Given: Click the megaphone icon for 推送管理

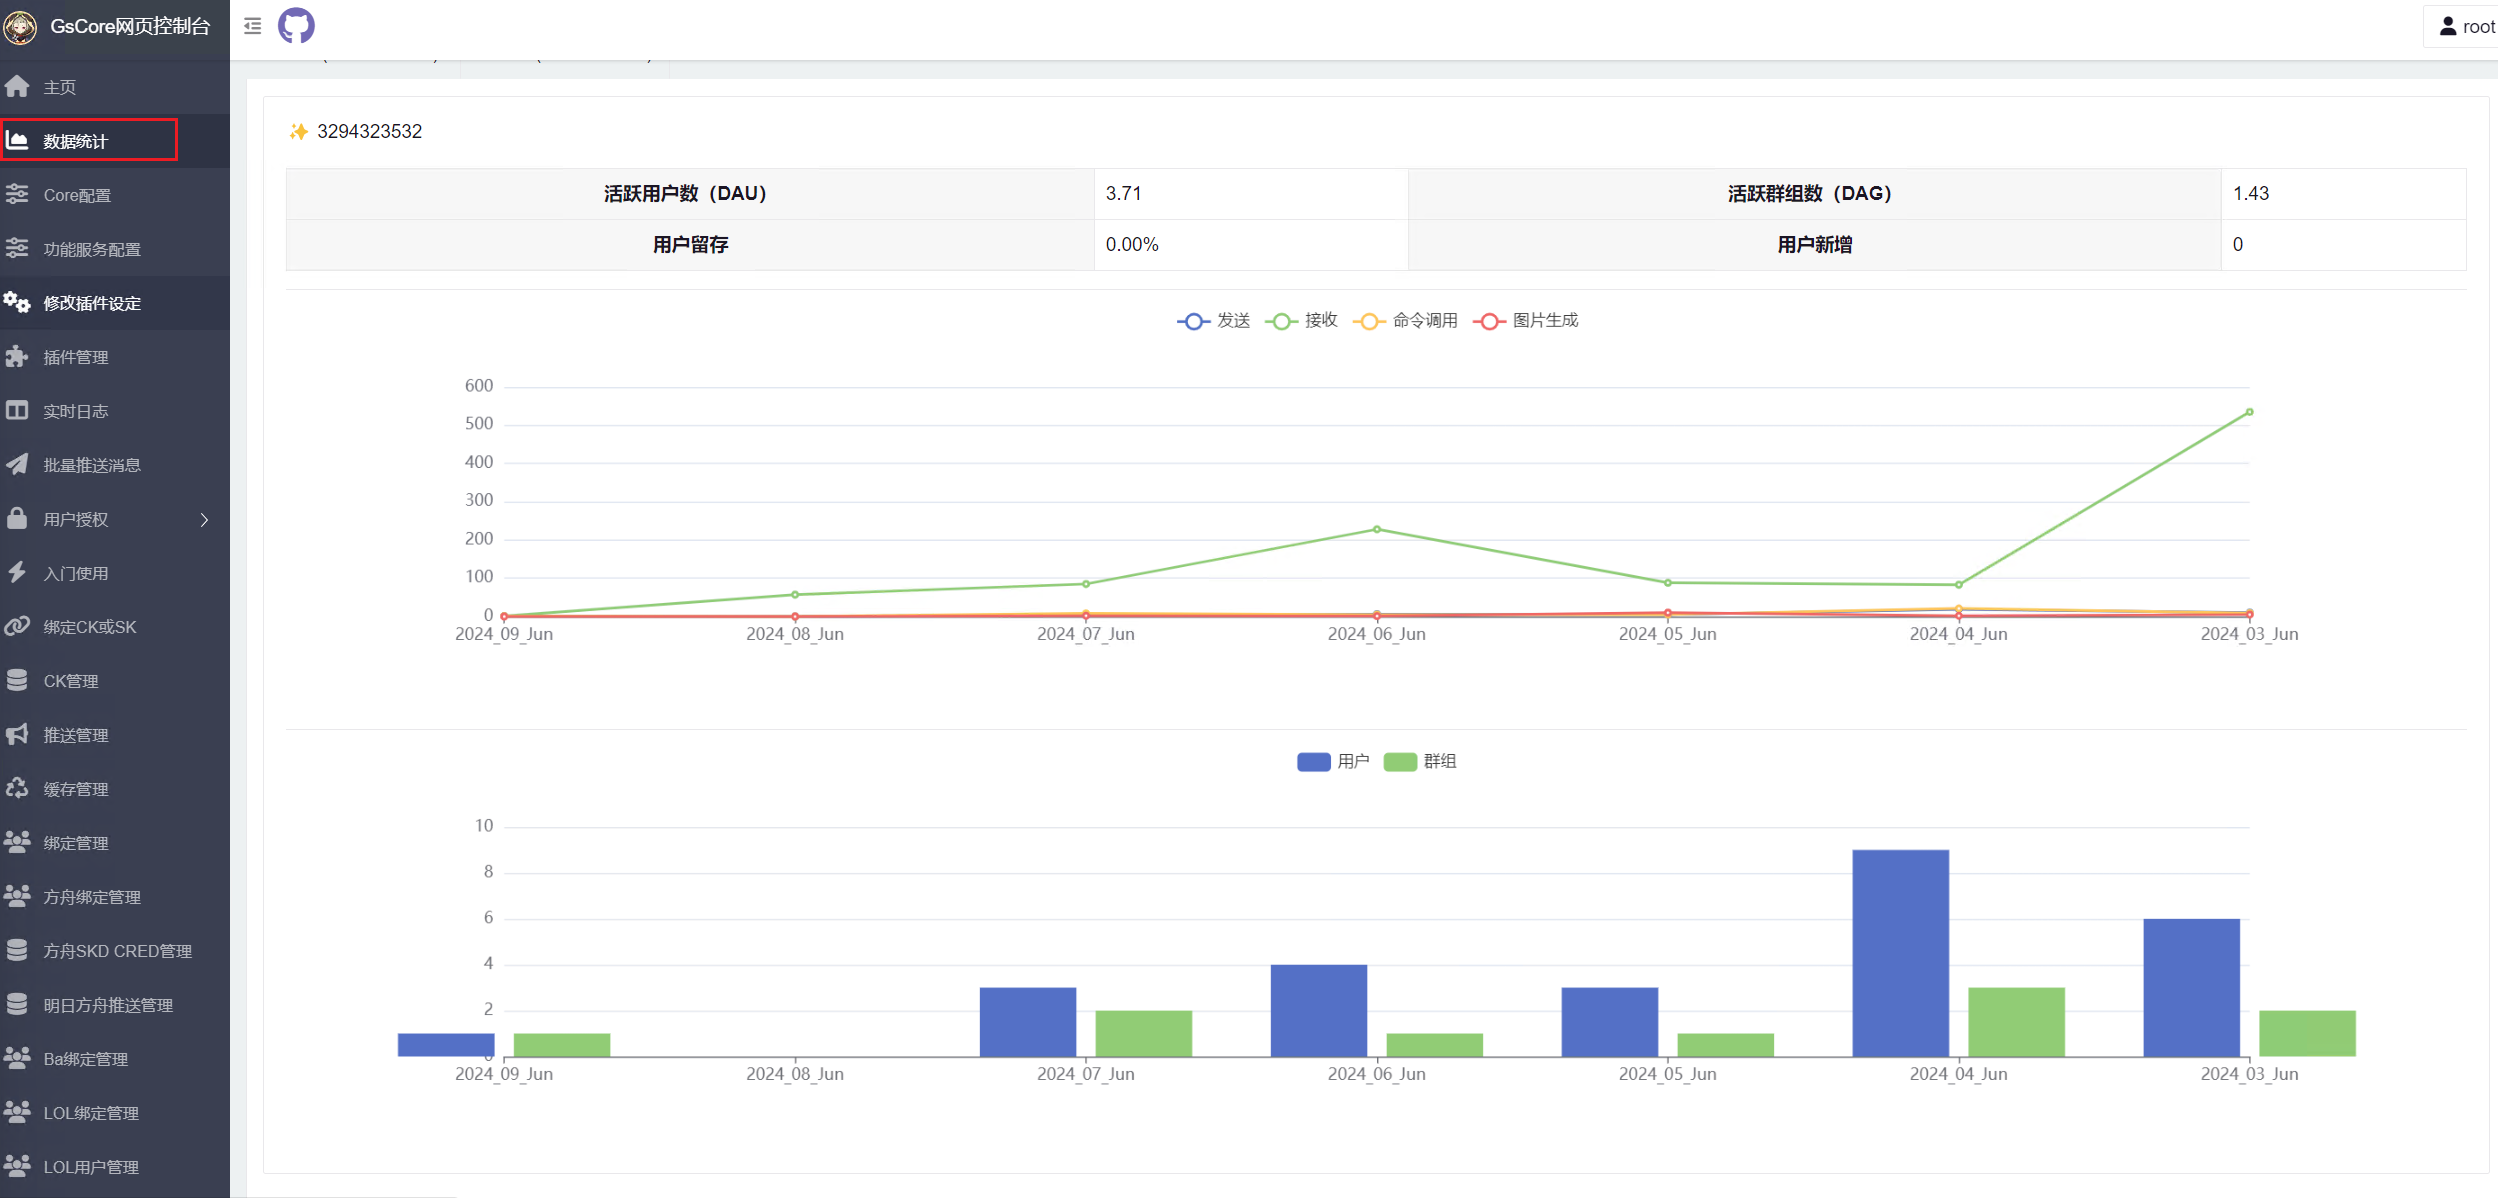Looking at the screenshot, I should 17,735.
